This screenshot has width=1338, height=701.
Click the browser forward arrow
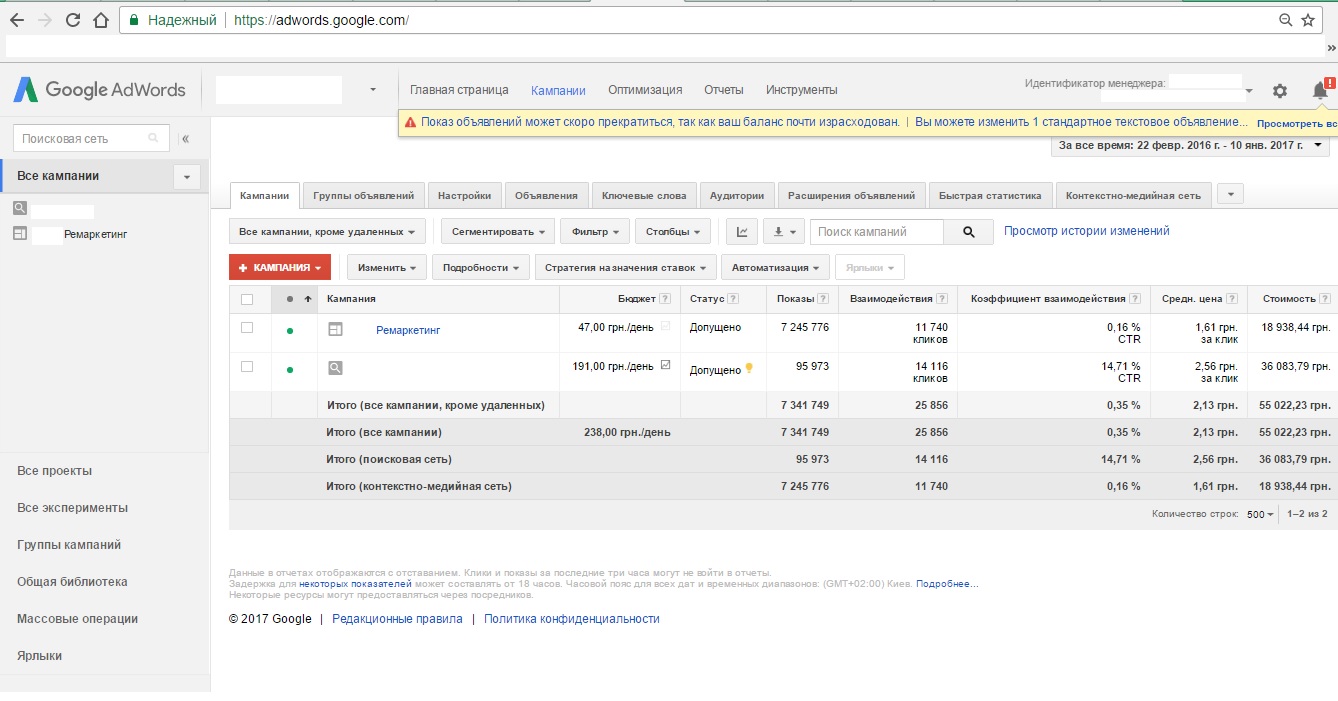(x=45, y=20)
